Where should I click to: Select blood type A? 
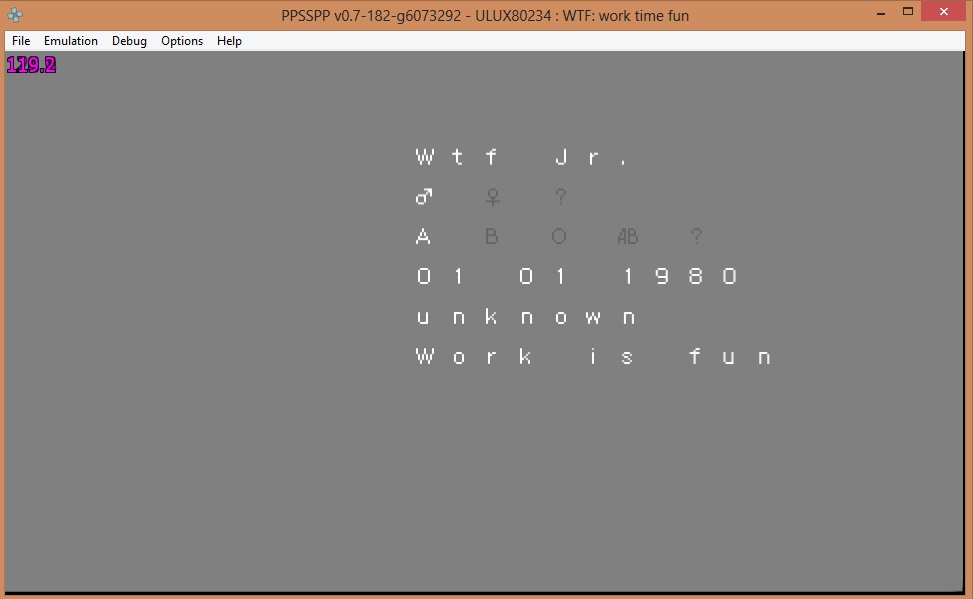point(424,237)
